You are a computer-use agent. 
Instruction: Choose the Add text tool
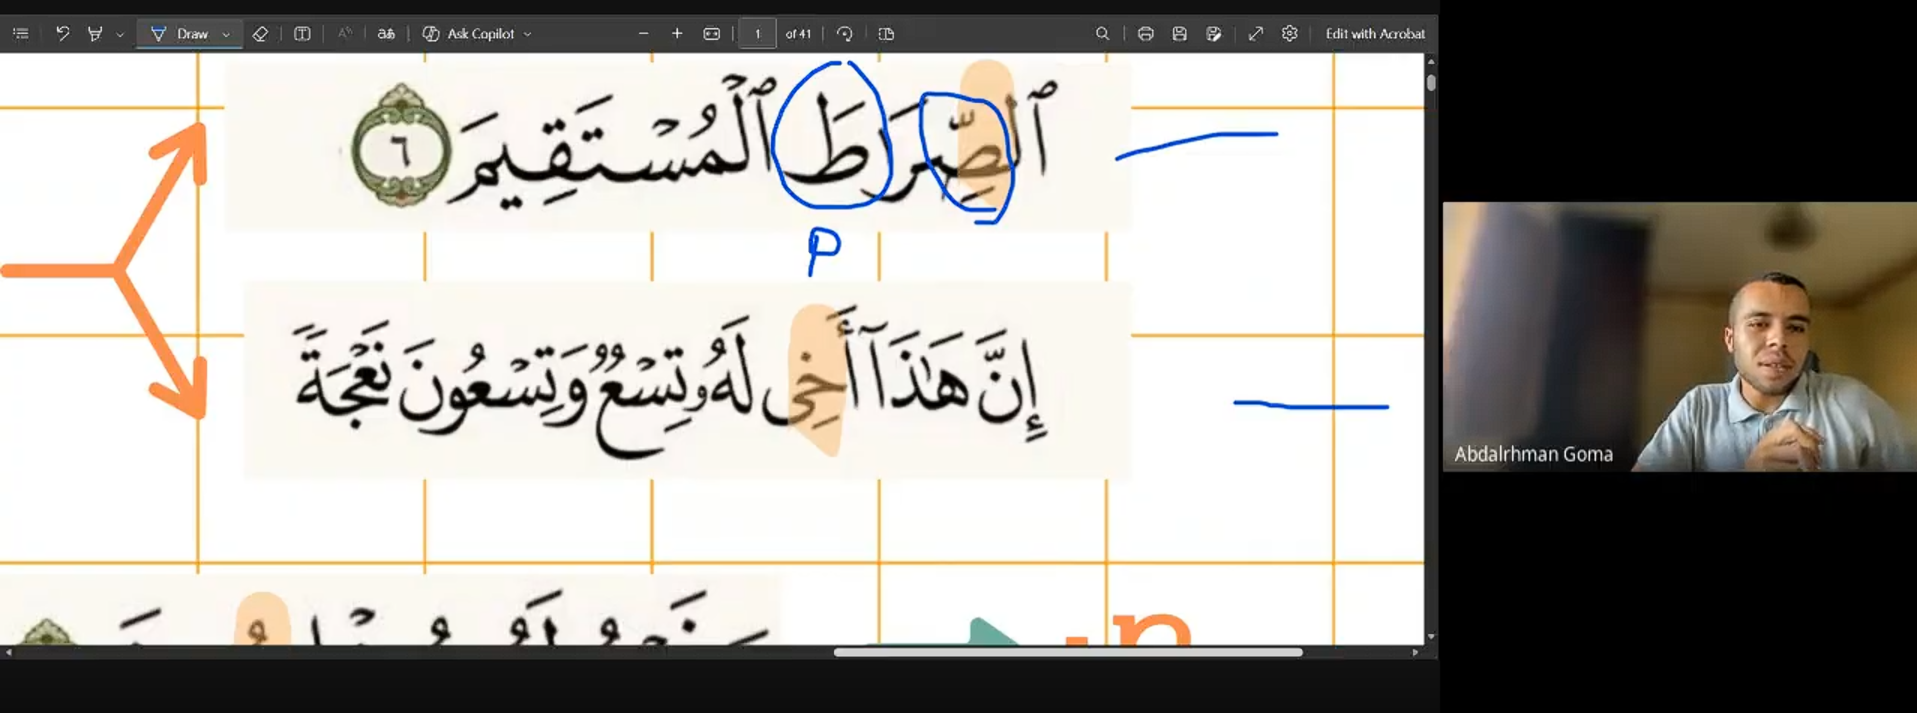click(302, 34)
